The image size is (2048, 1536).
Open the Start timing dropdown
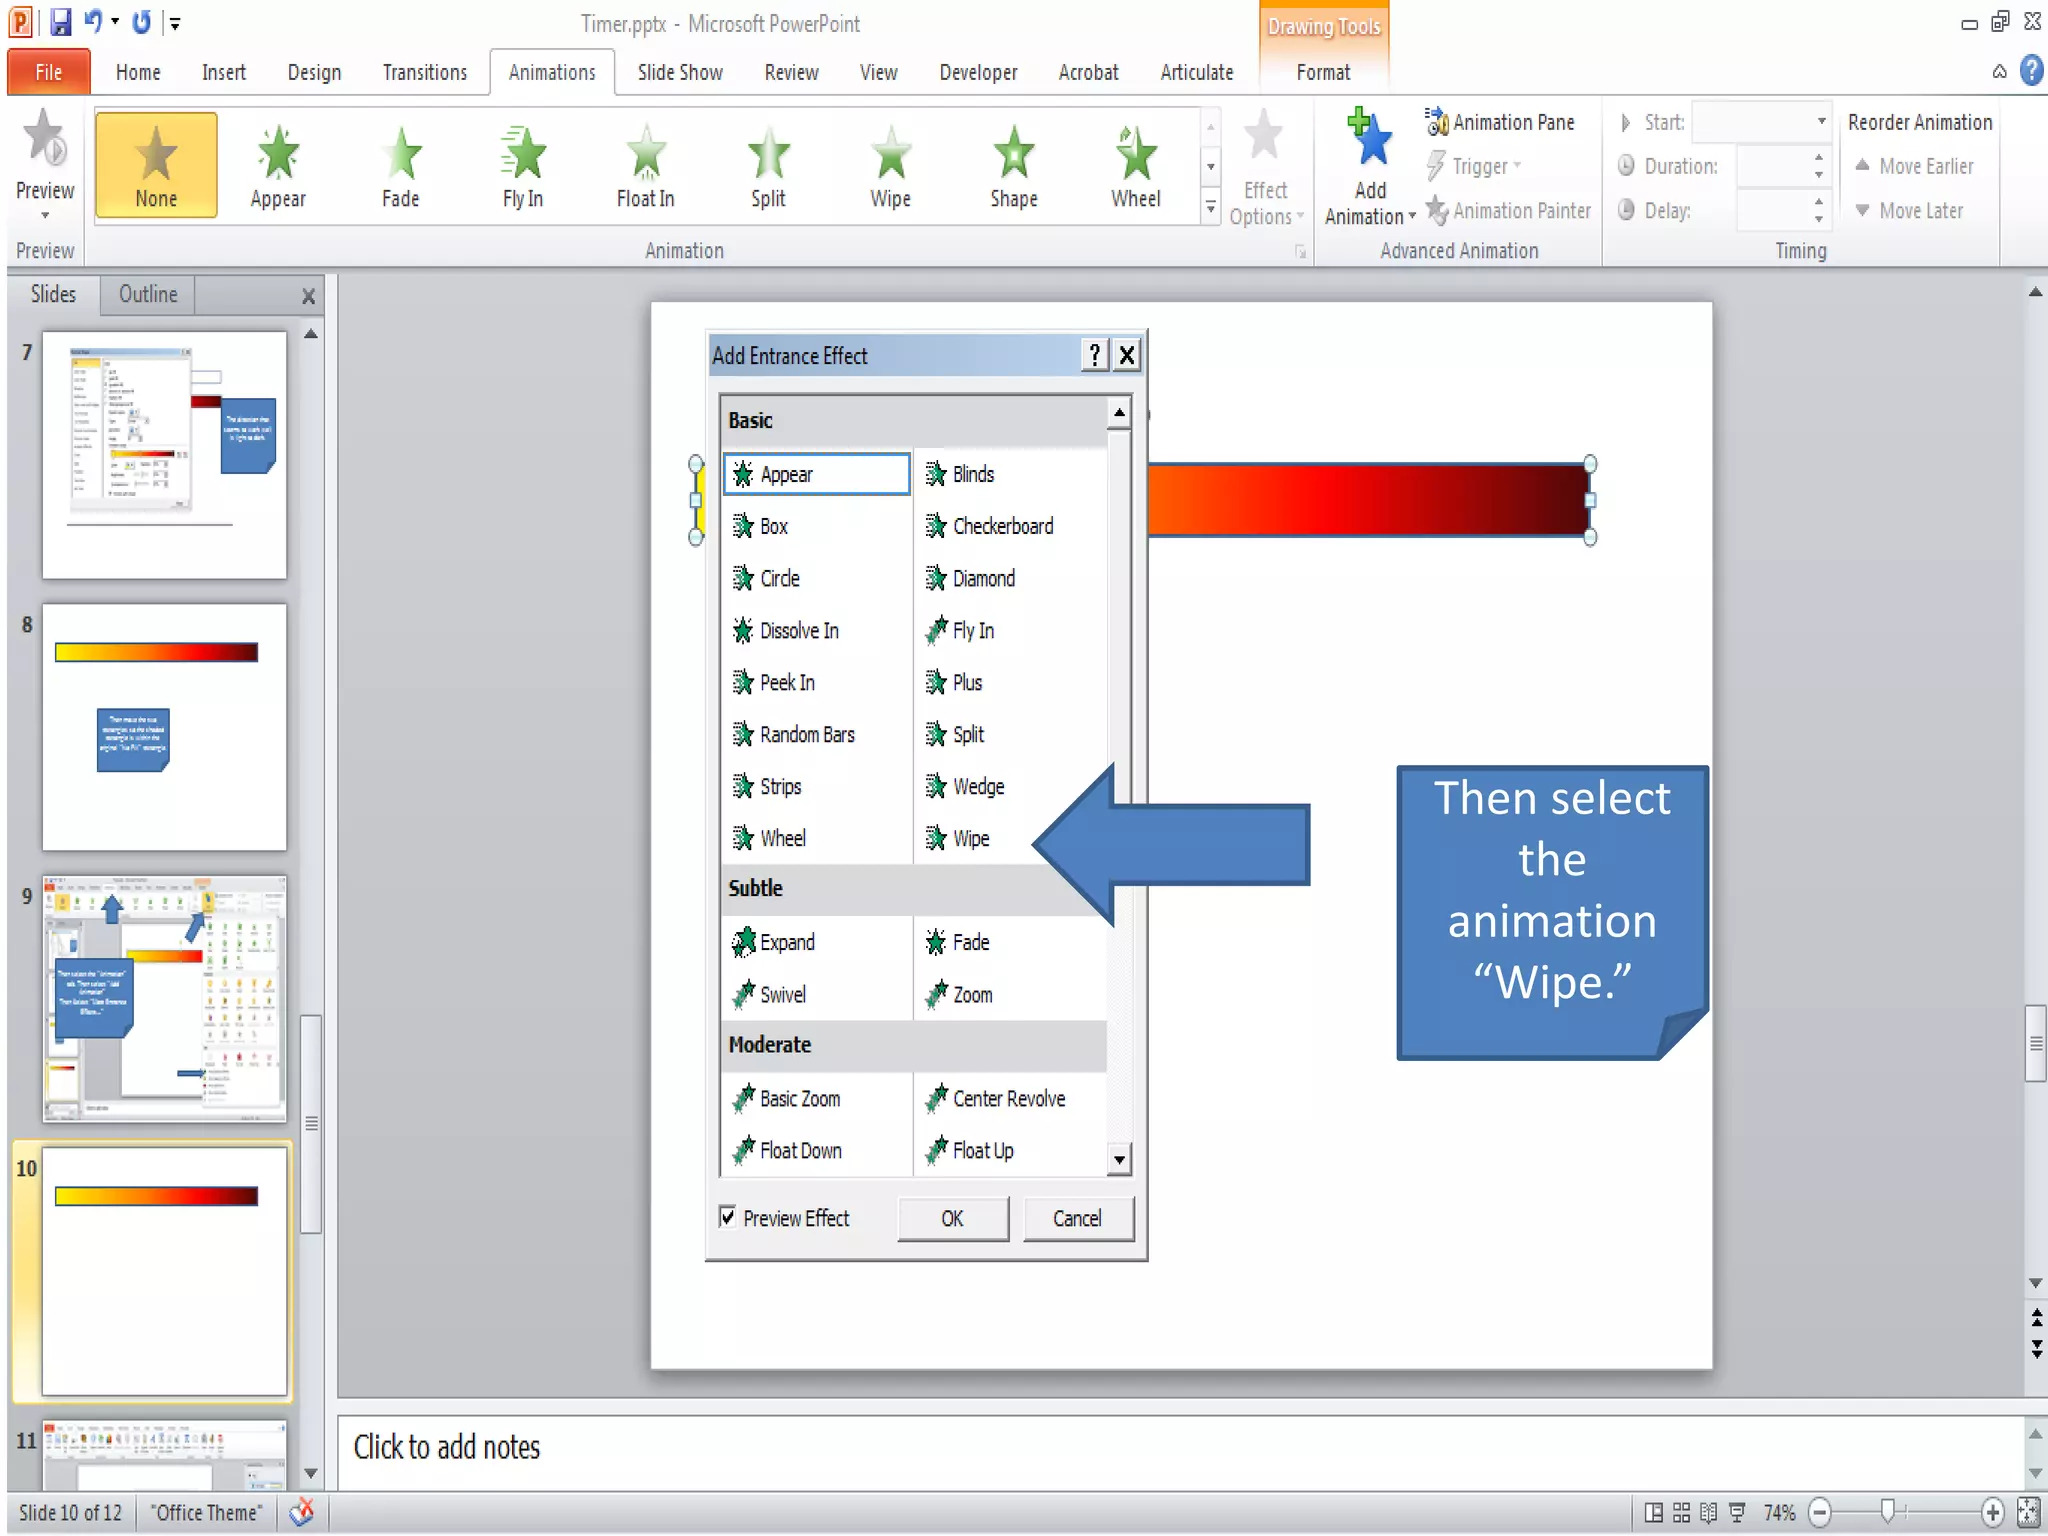(1821, 122)
